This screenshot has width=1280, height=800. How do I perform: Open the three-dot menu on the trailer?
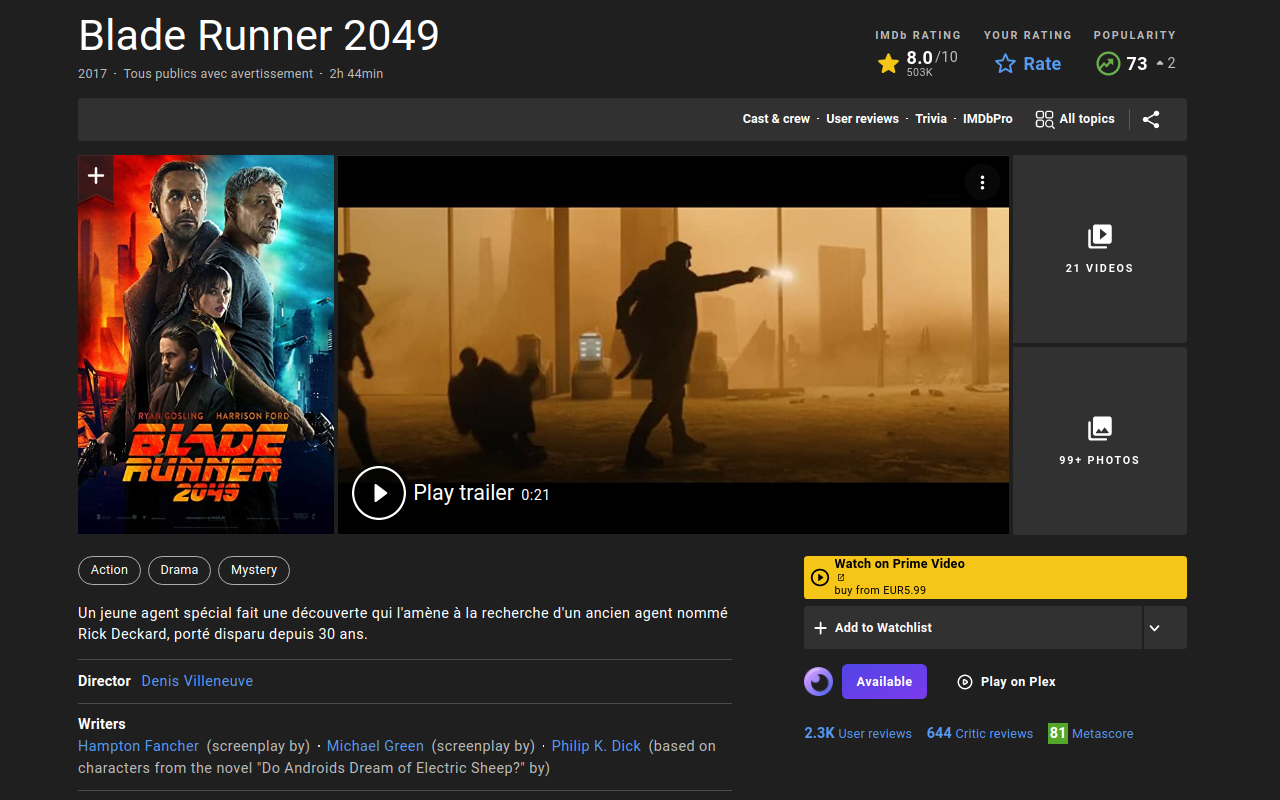[x=982, y=182]
